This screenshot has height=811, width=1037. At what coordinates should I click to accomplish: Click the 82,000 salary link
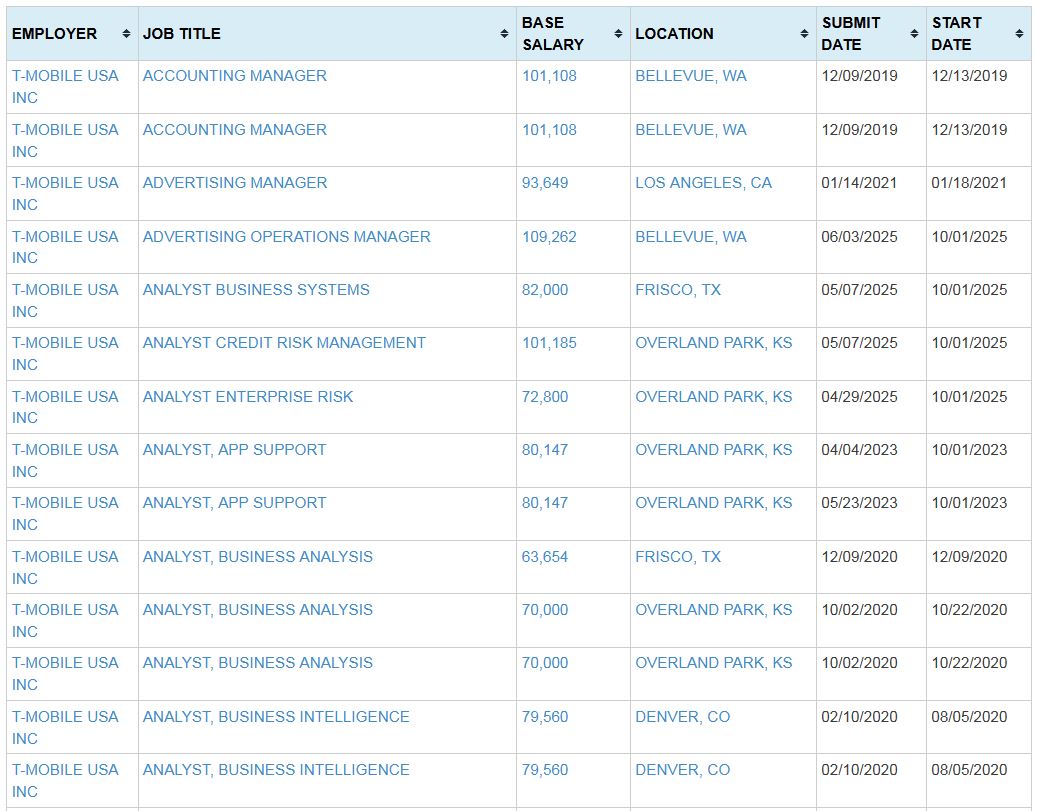click(545, 290)
